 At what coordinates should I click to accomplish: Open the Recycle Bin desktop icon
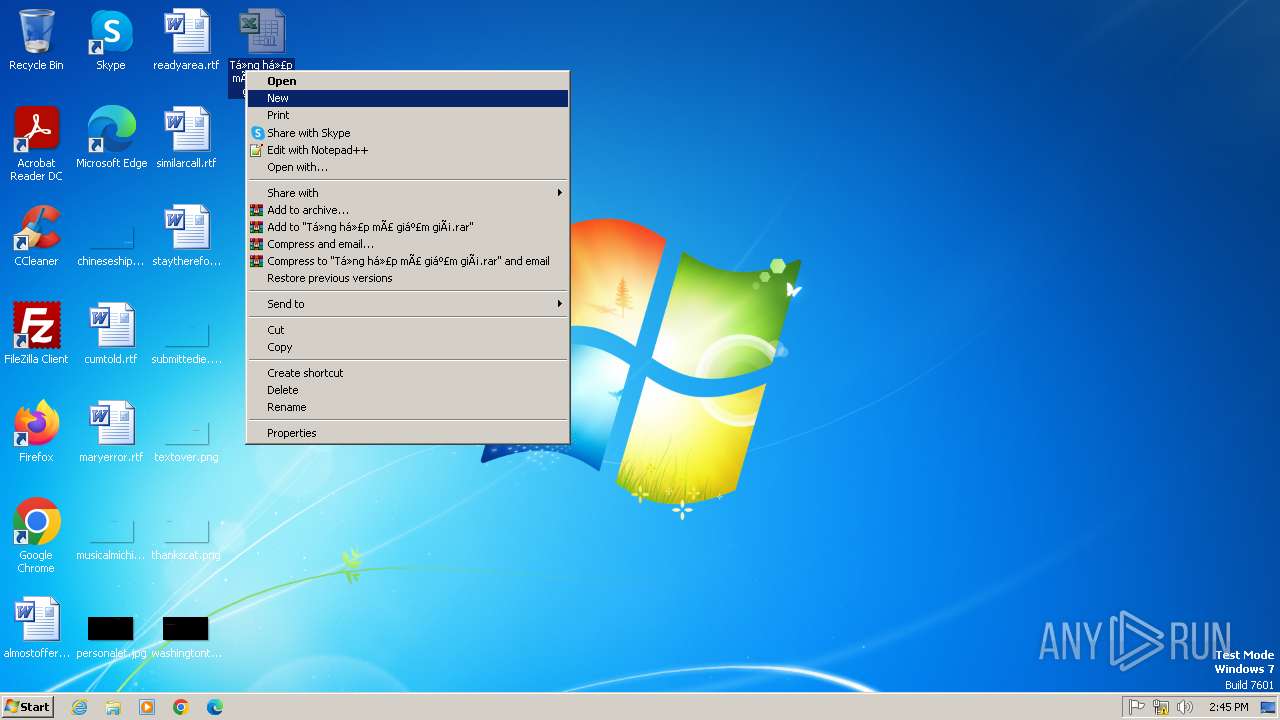[x=36, y=40]
